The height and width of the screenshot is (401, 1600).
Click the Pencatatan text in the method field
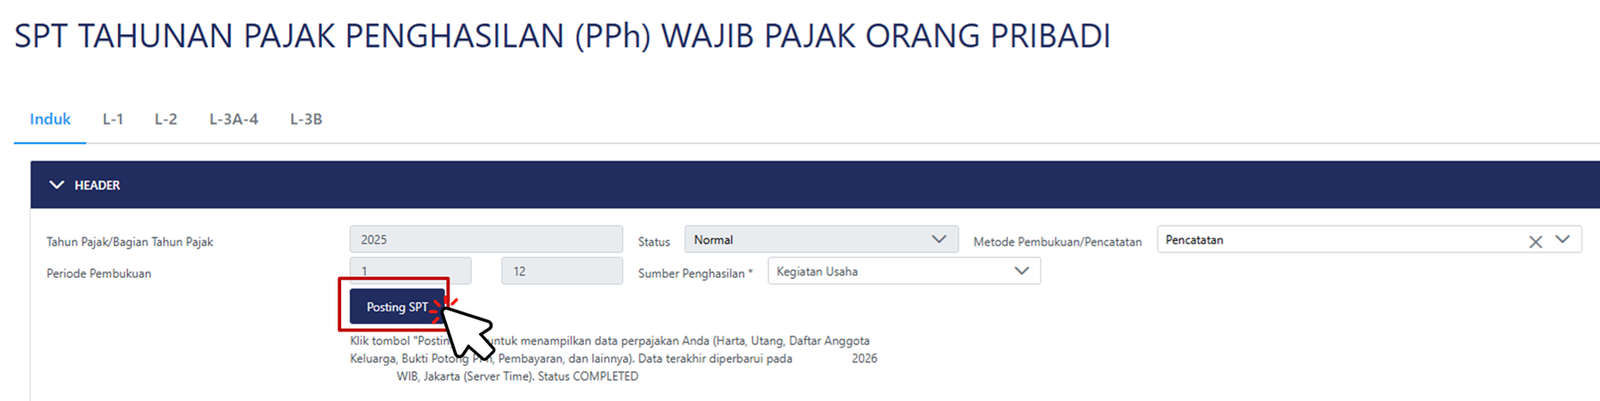(1195, 240)
